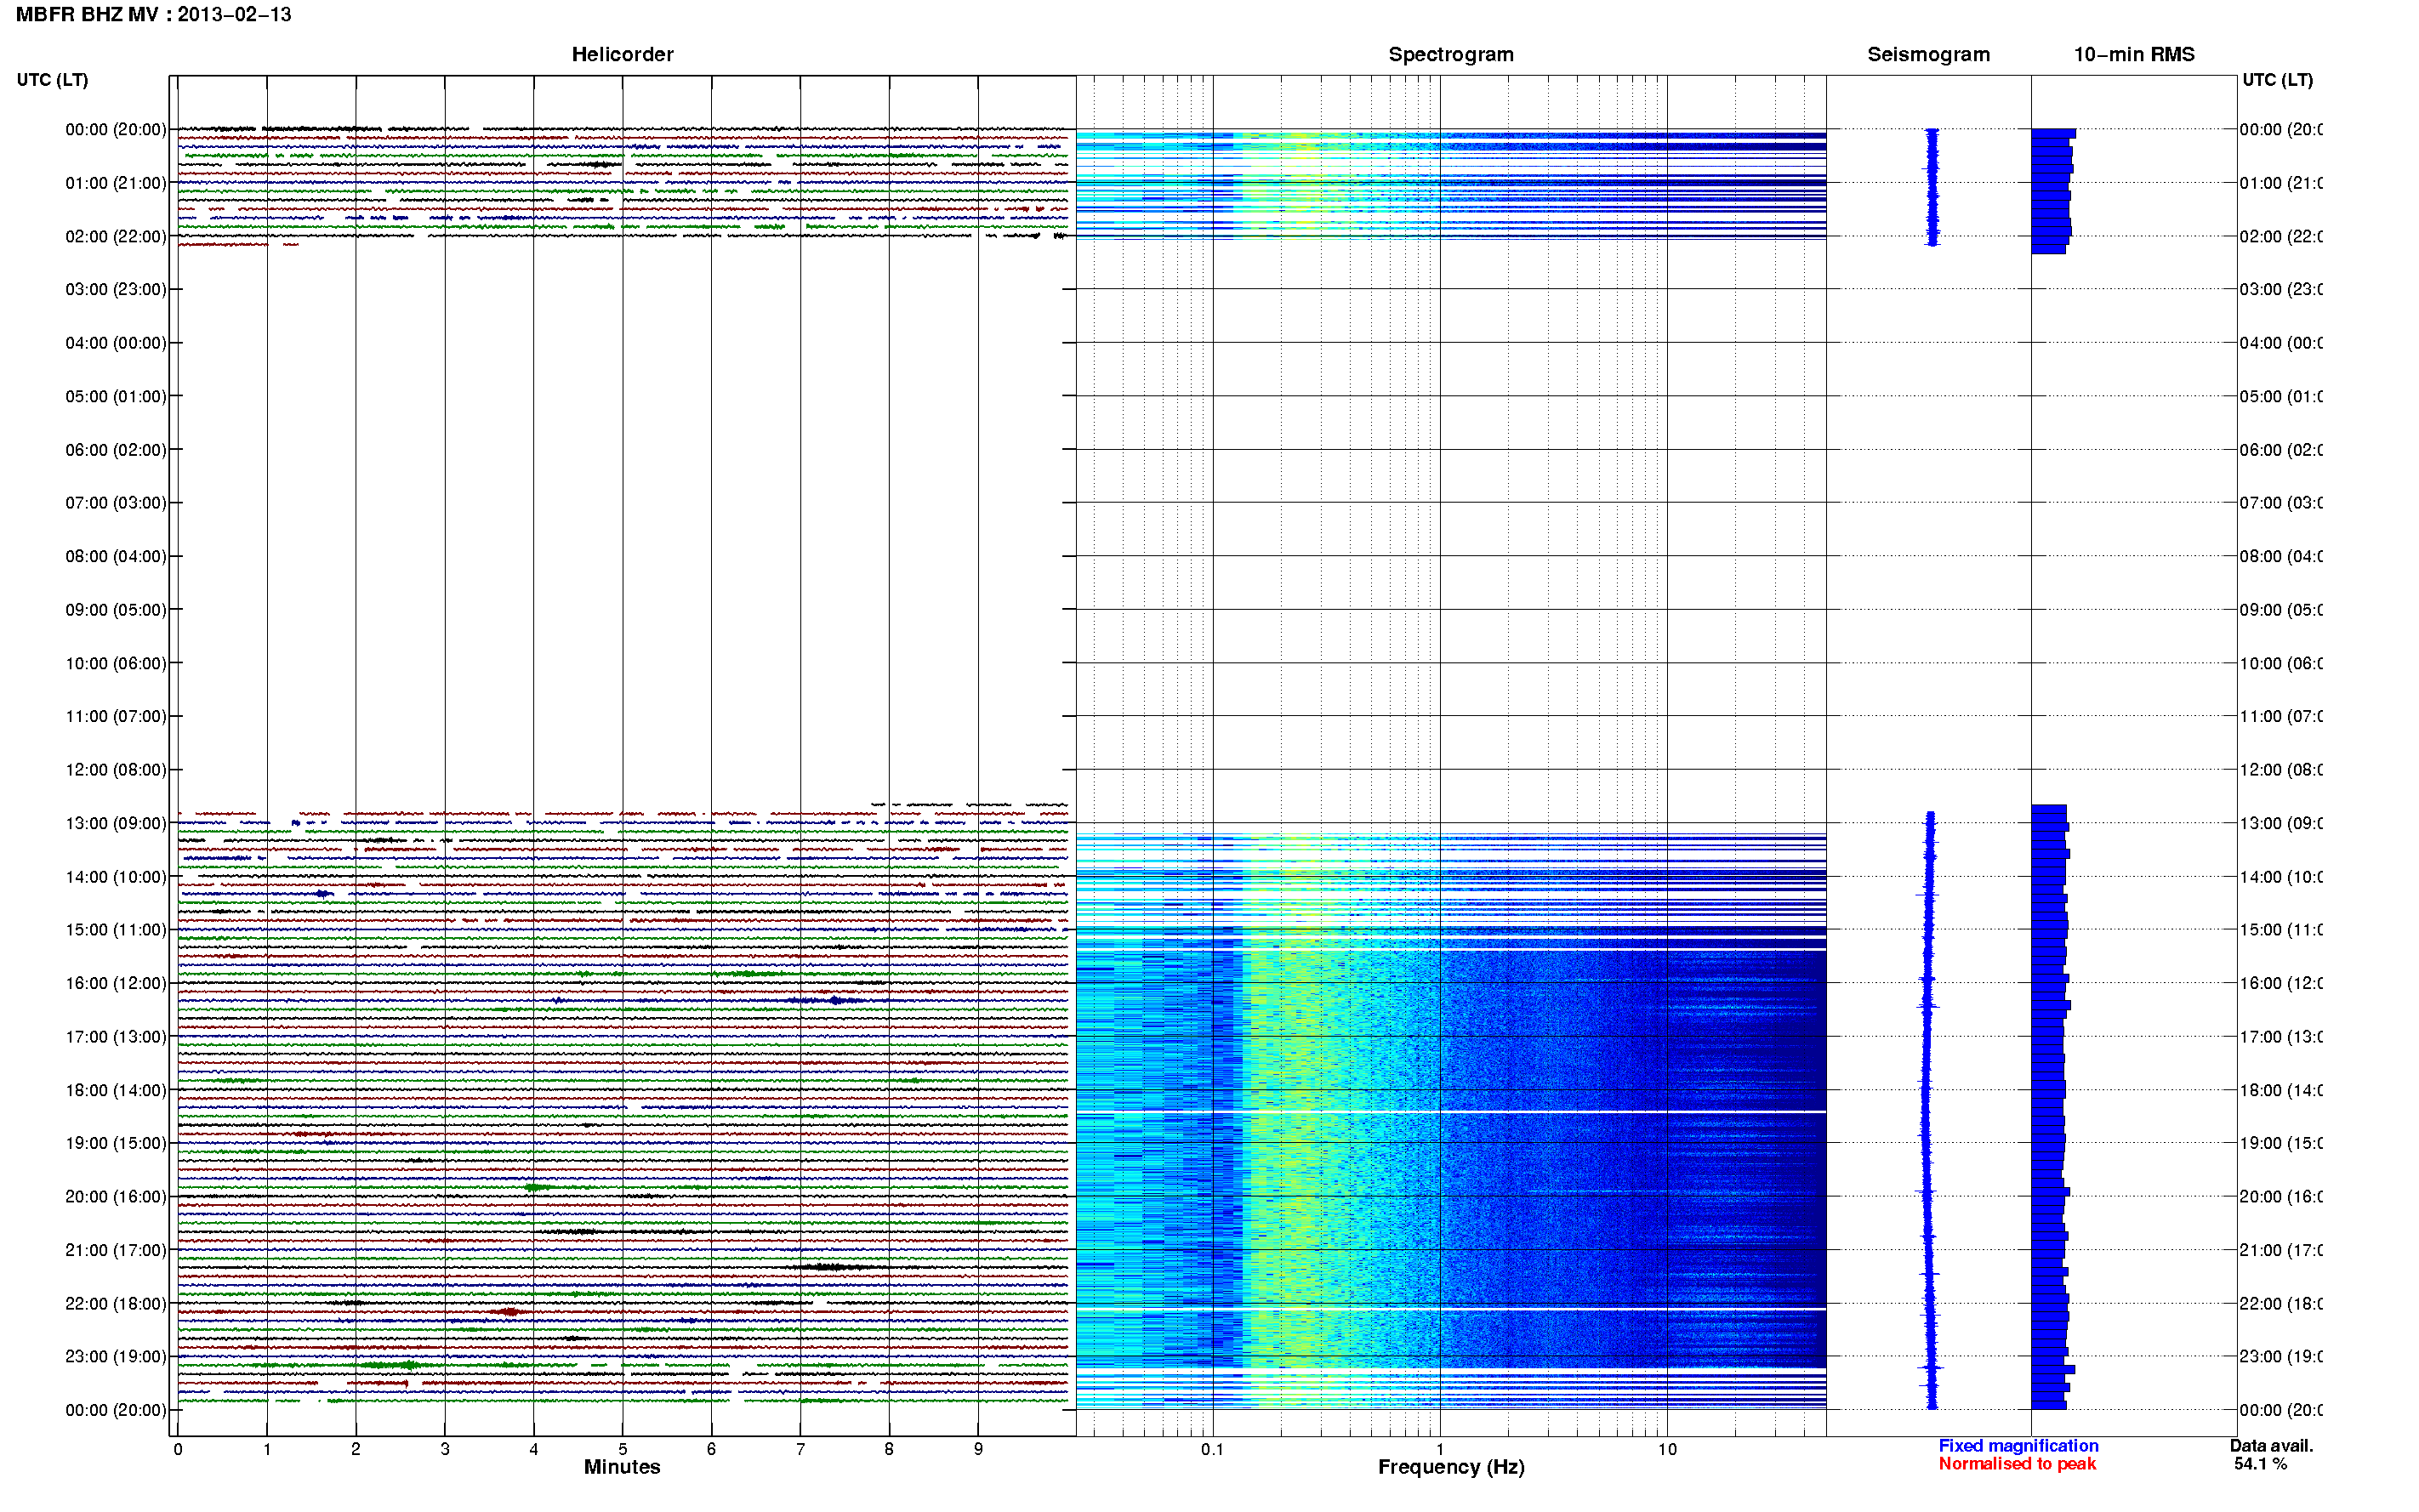Select tick 1 on the Minutes axis

(267, 1449)
